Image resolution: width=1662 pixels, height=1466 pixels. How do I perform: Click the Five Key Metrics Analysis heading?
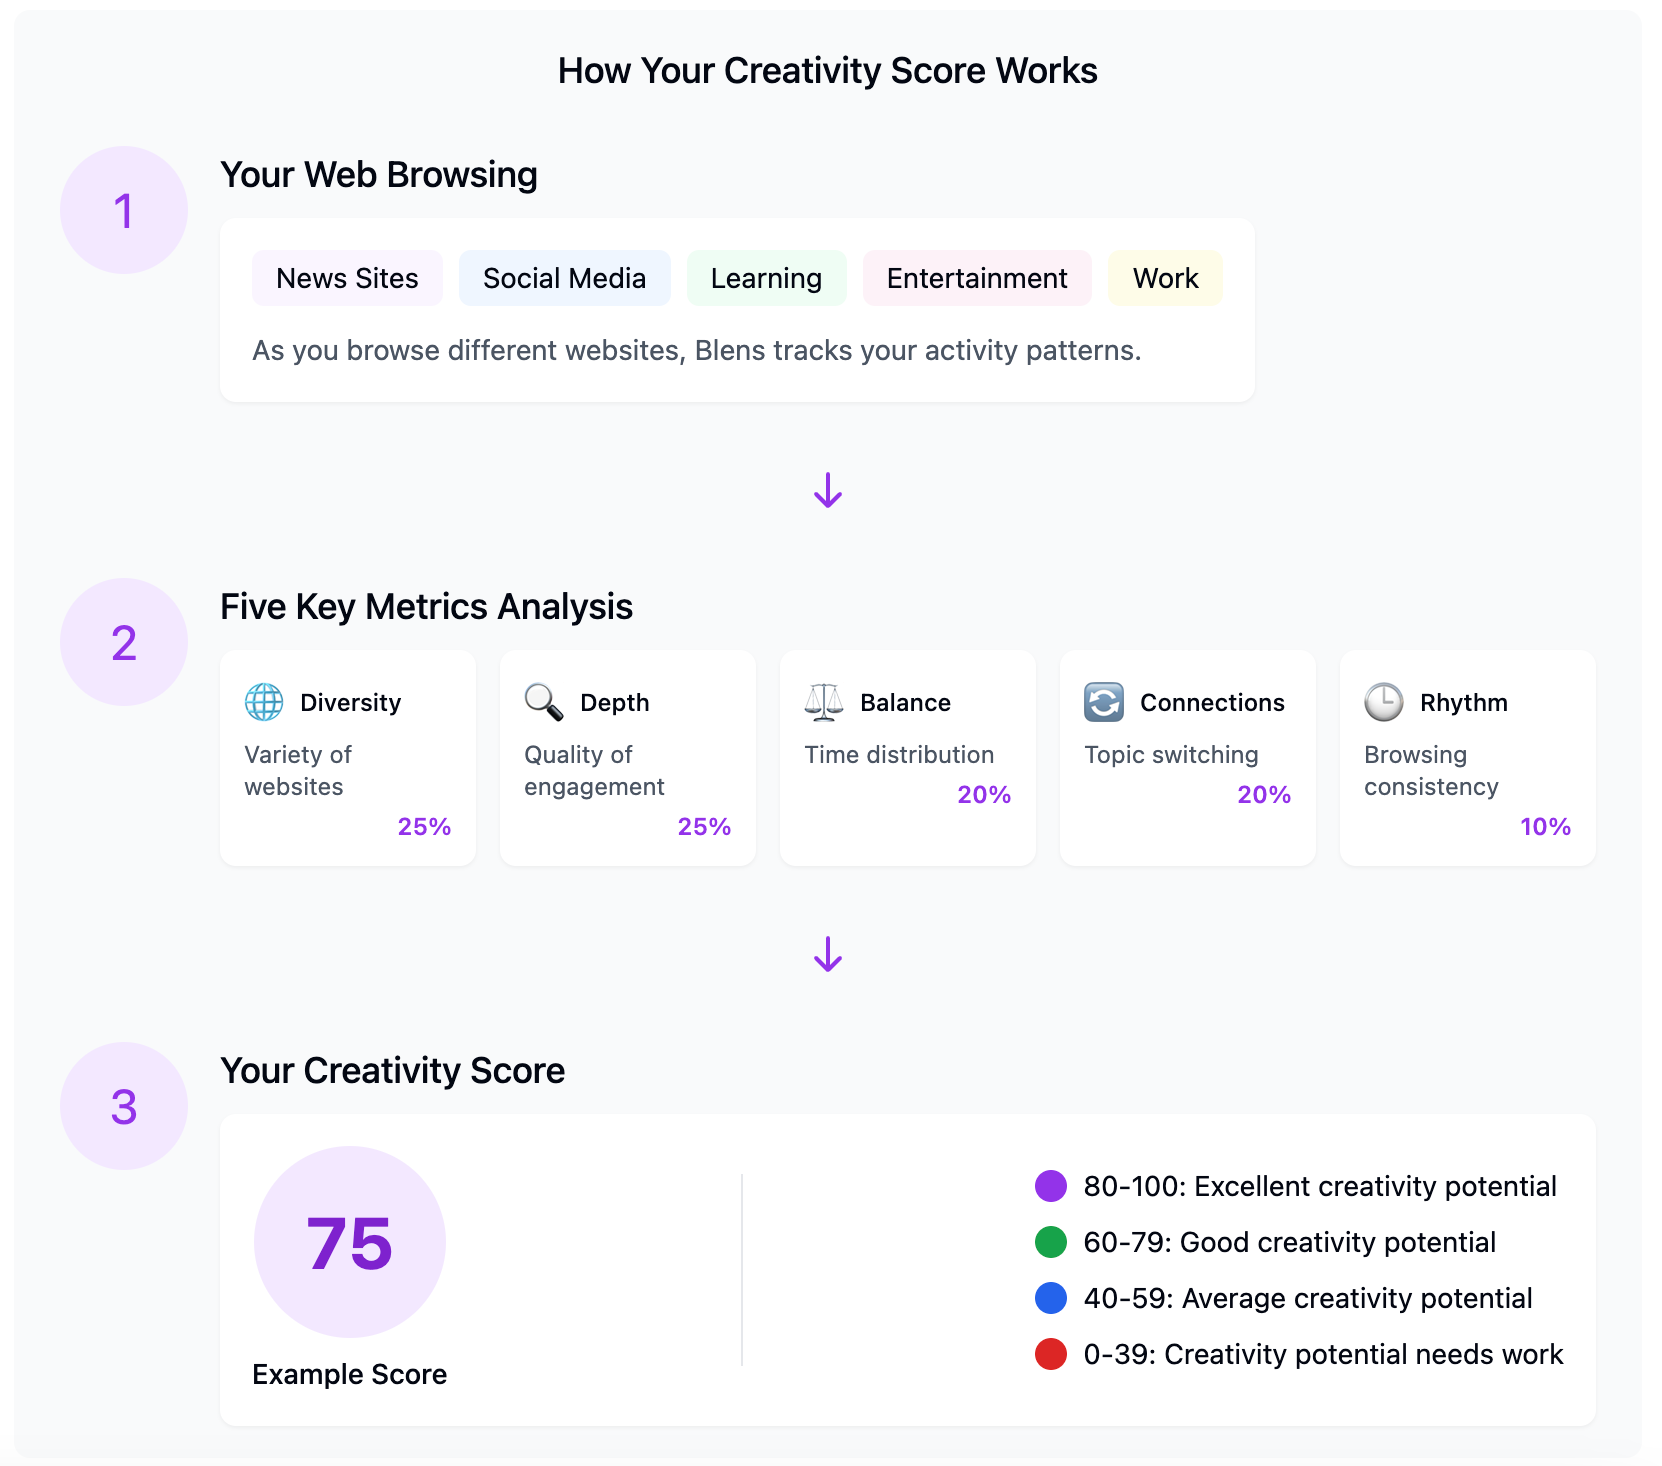tap(426, 606)
